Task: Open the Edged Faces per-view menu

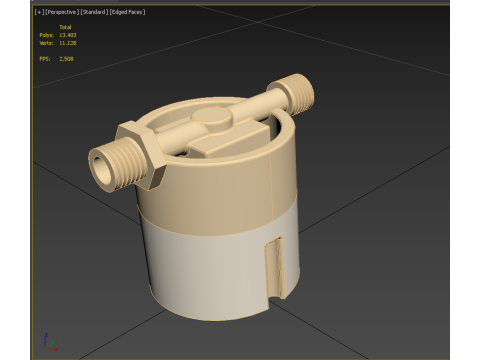Action: (x=127, y=12)
